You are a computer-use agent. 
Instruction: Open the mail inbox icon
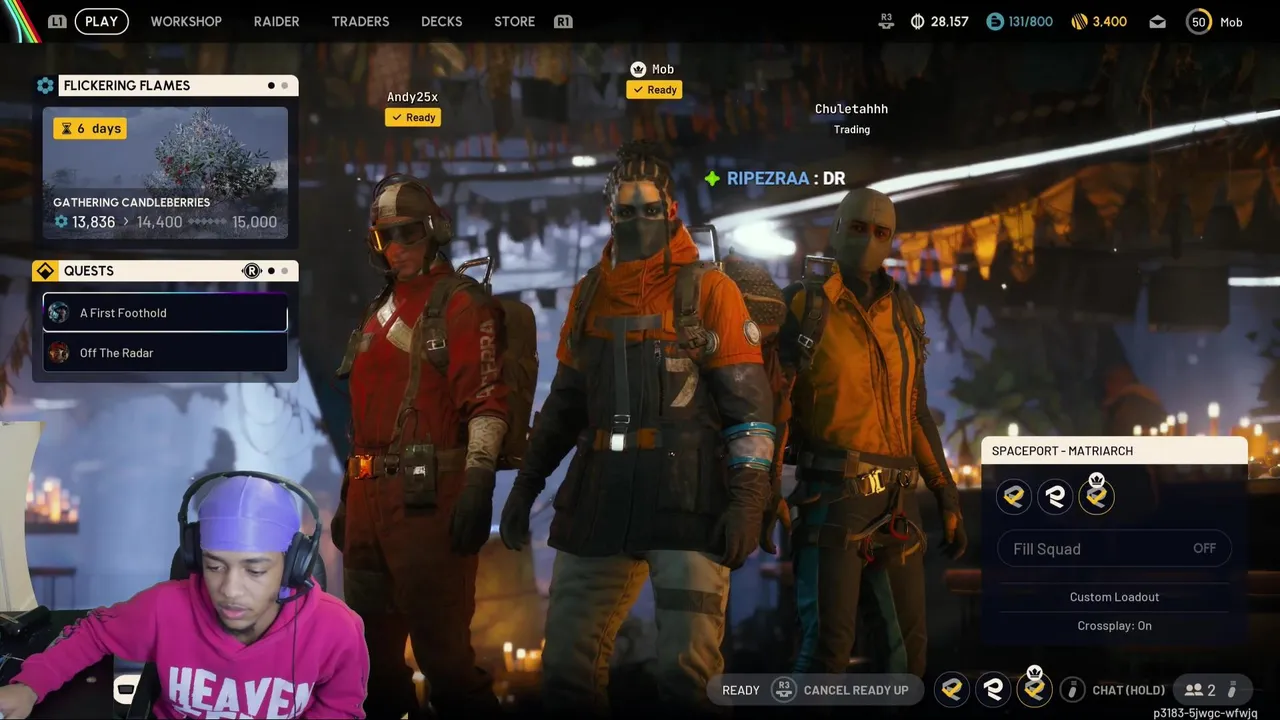click(1157, 21)
